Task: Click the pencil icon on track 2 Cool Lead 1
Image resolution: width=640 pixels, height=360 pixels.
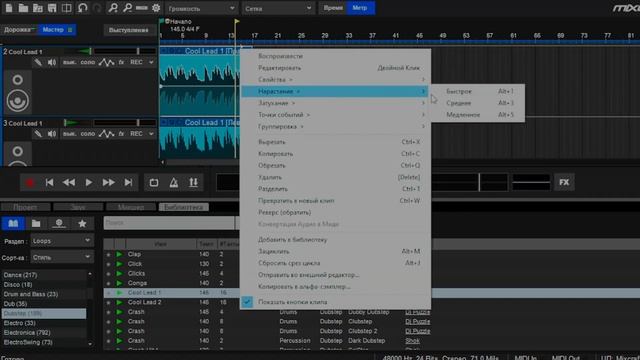Action: point(38,62)
